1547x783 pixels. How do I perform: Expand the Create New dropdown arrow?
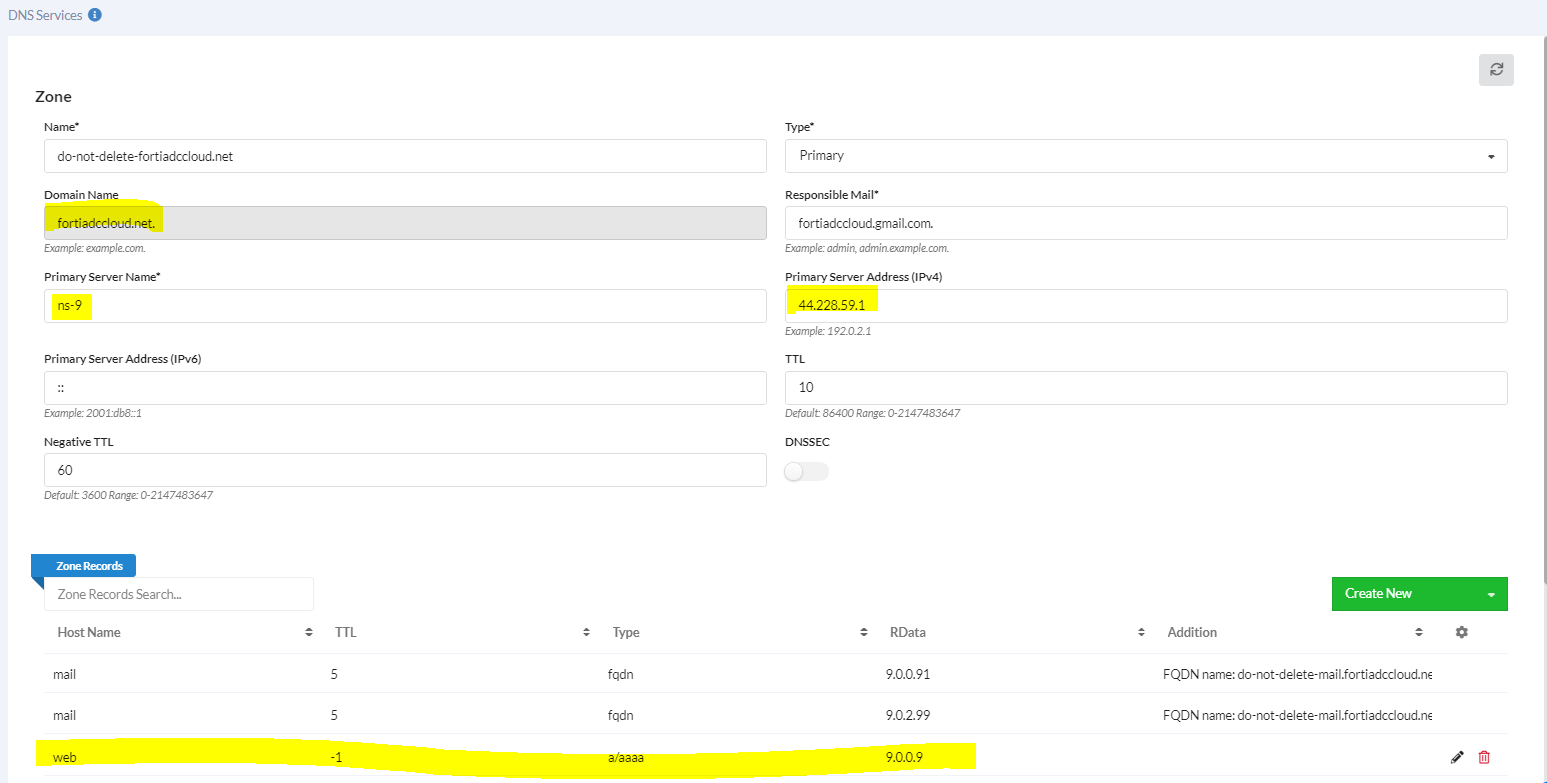click(1491, 594)
